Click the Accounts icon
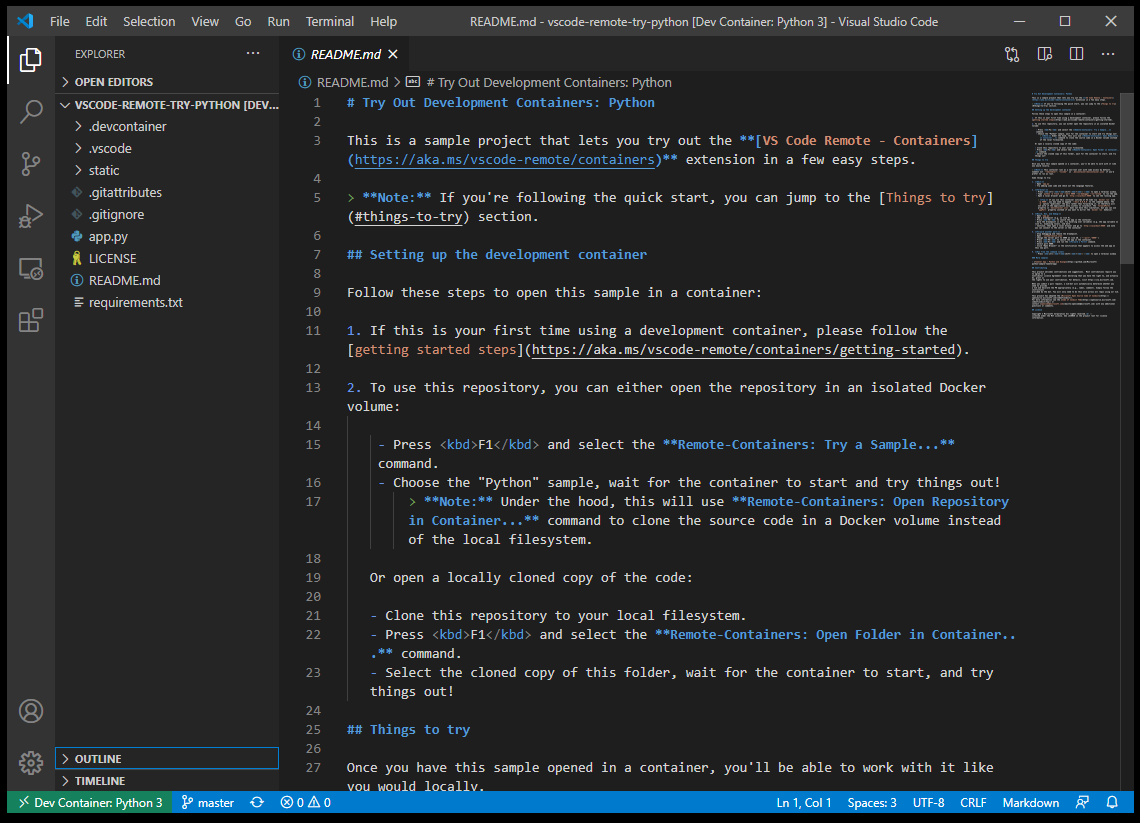This screenshot has height=823, width=1140. click(x=30, y=711)
